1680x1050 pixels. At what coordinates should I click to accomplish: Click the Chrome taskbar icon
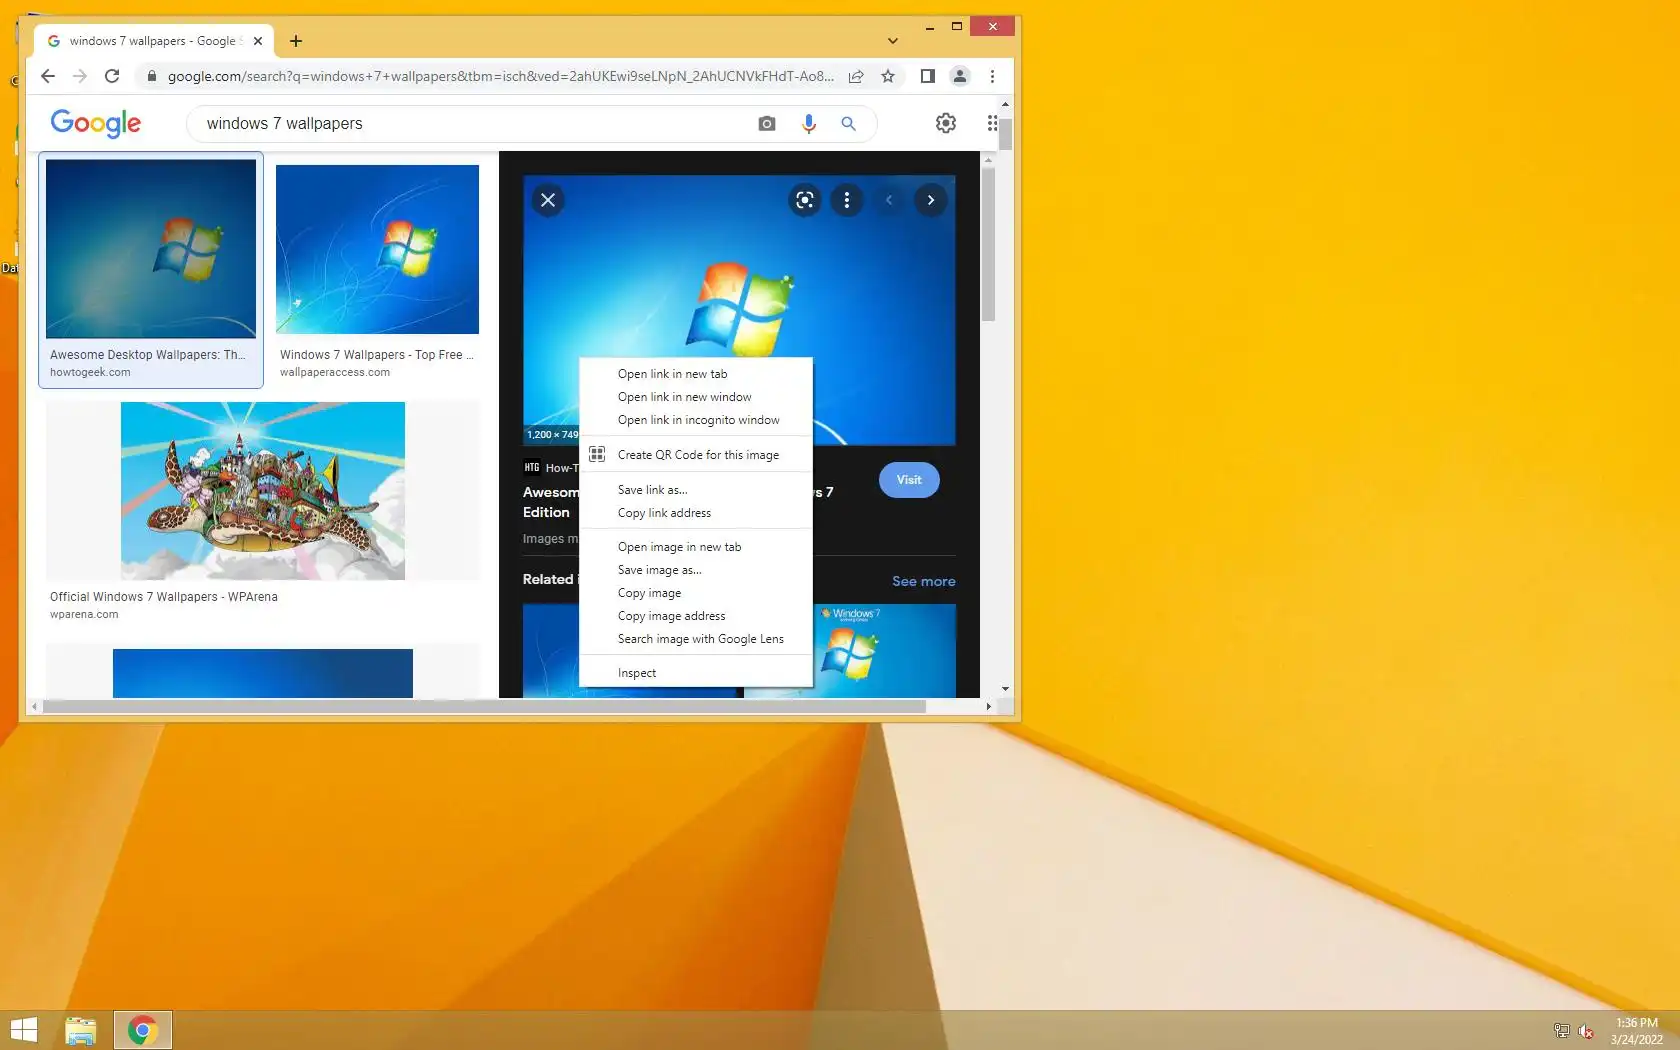(x=142, y=1030)
